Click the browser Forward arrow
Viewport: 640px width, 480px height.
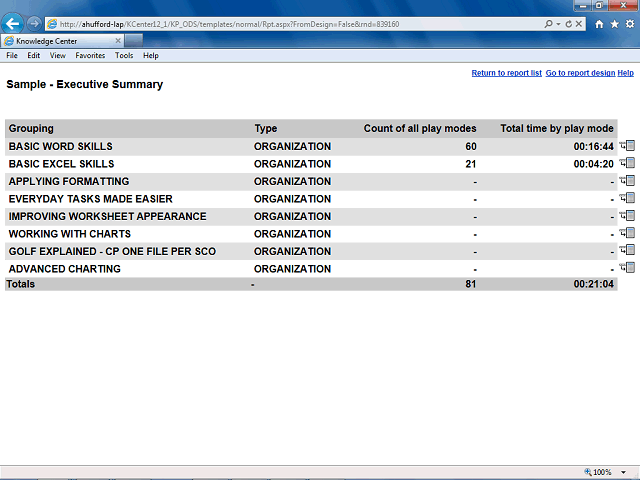point(34,24)
